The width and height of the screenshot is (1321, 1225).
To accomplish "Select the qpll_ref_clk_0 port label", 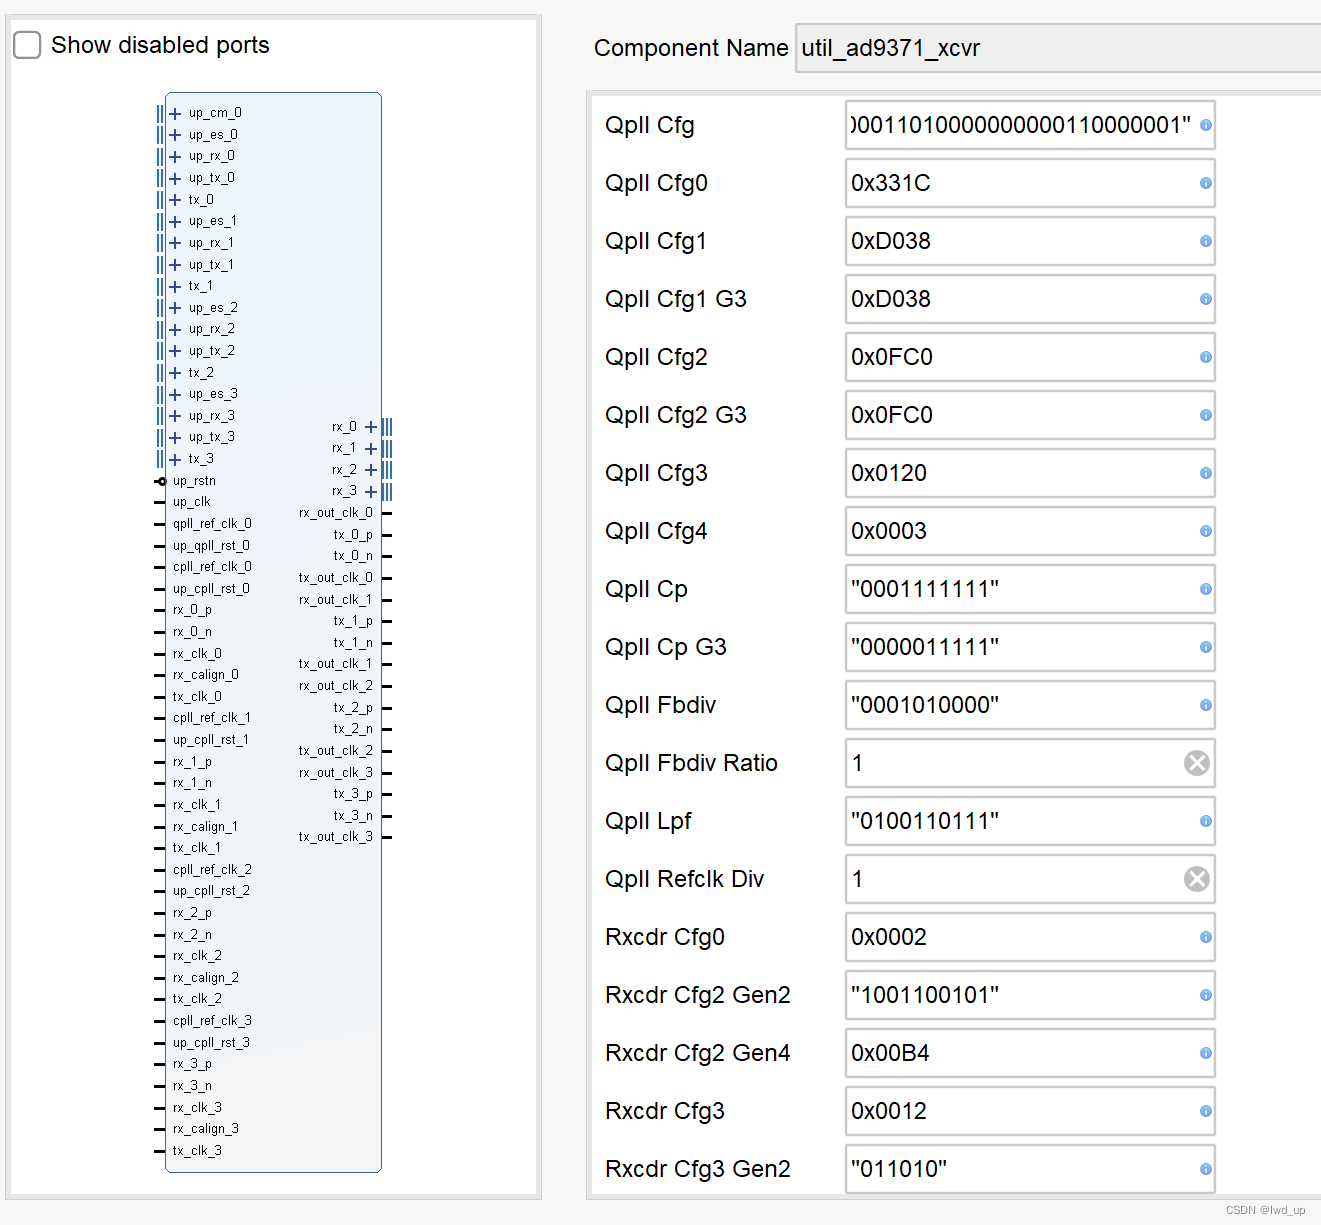I will 212,524.
